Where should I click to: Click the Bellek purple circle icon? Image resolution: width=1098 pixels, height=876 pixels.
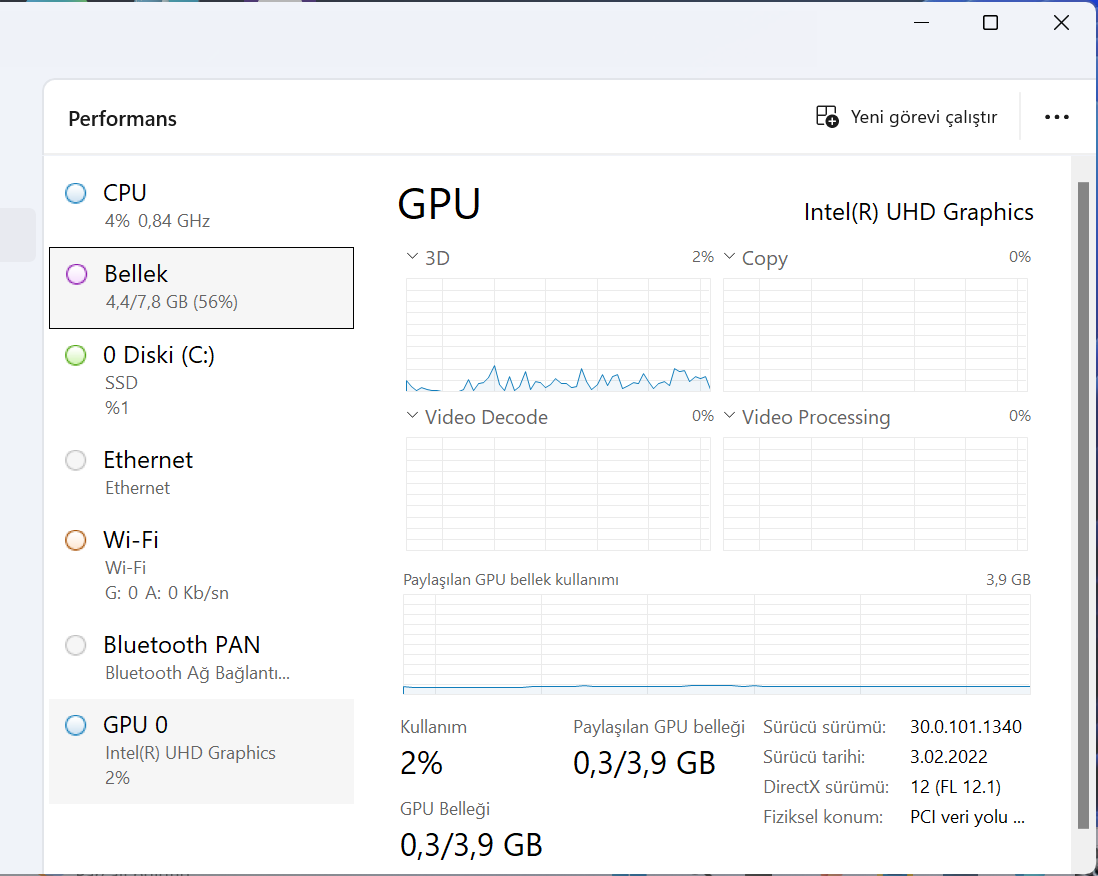coord(77,274)
